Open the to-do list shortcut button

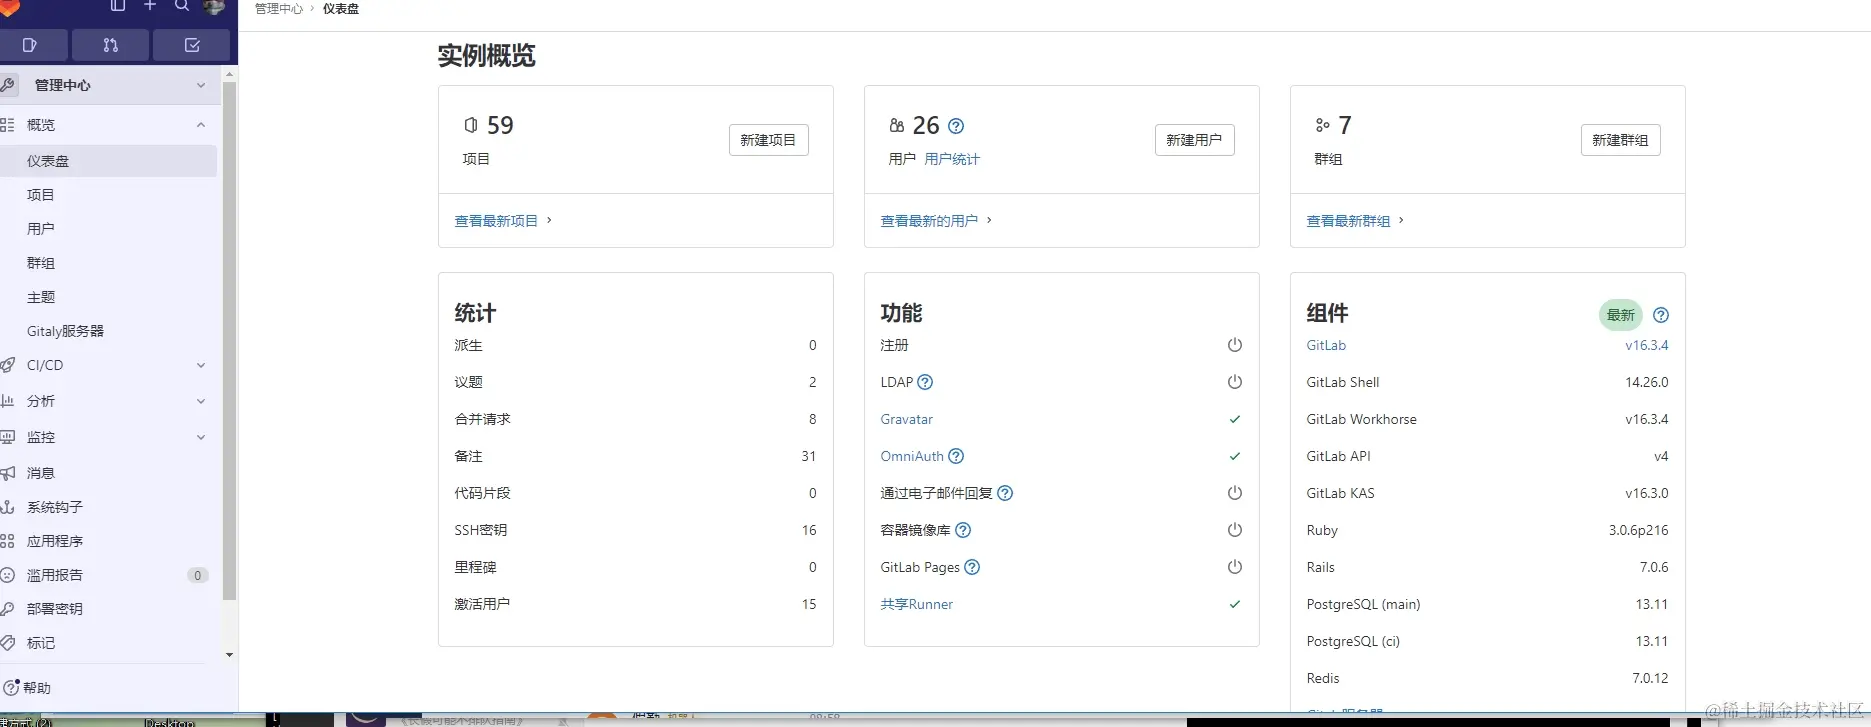click(x=192, y=45)
